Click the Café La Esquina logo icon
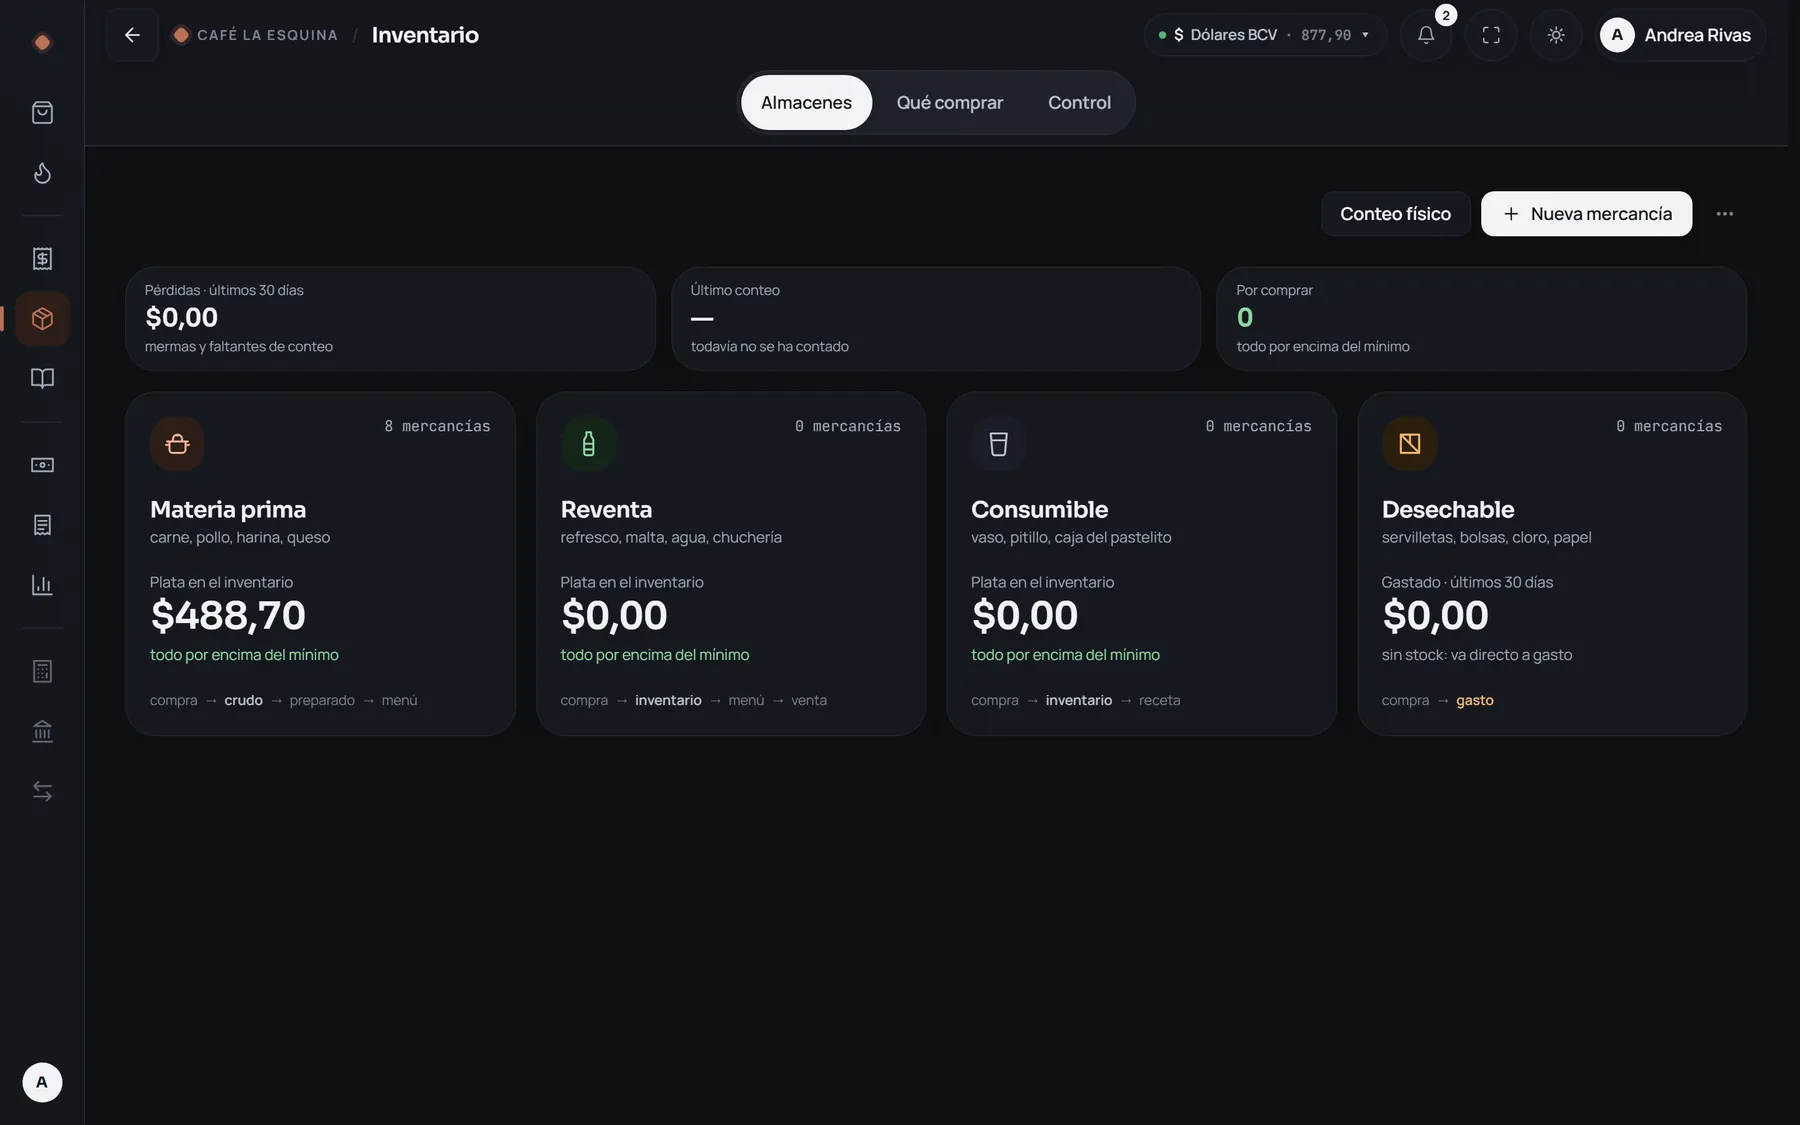Screen dimensions: 1800x1125 (181, 35)
